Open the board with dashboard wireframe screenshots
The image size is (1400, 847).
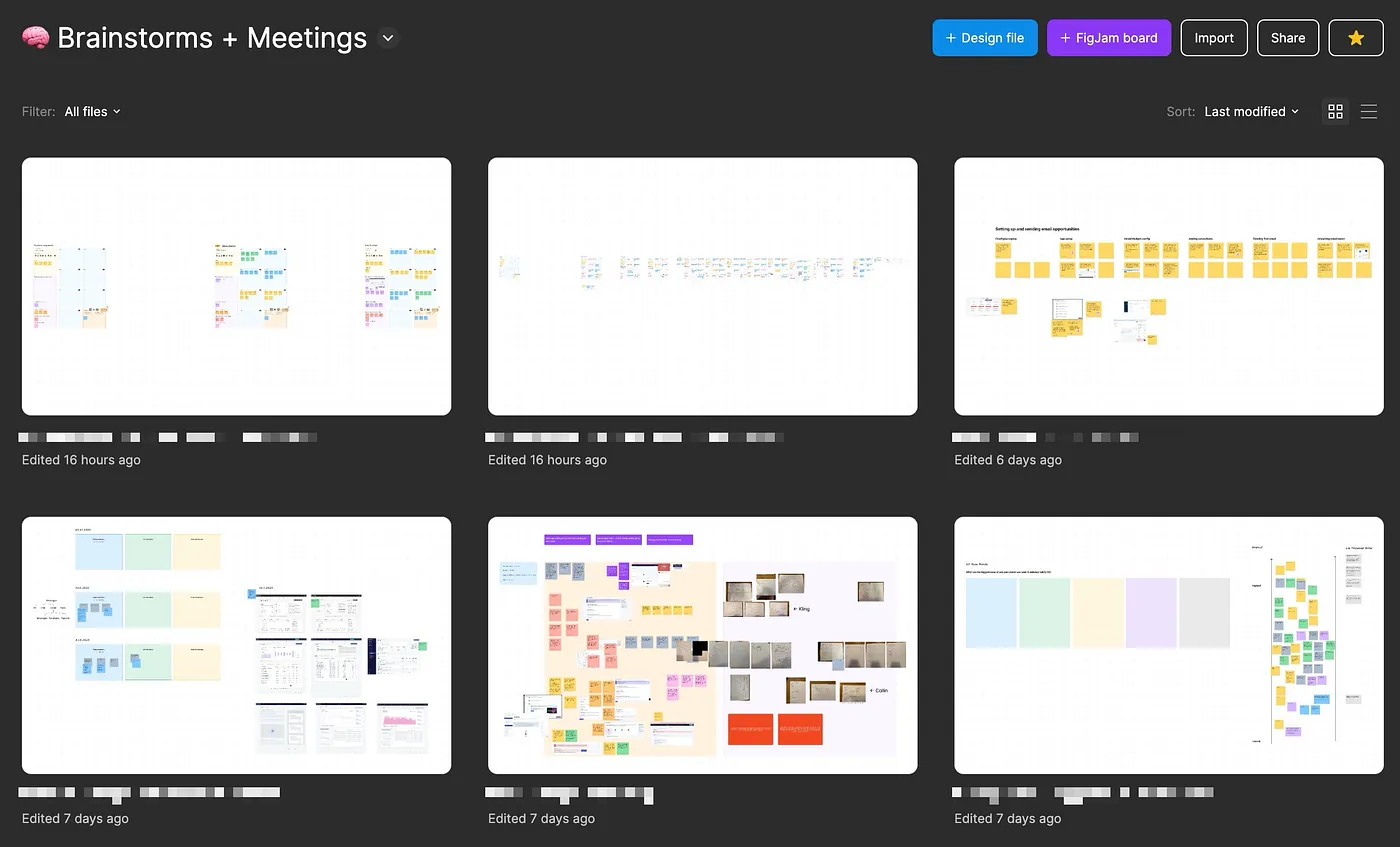(x=236, y=645)
